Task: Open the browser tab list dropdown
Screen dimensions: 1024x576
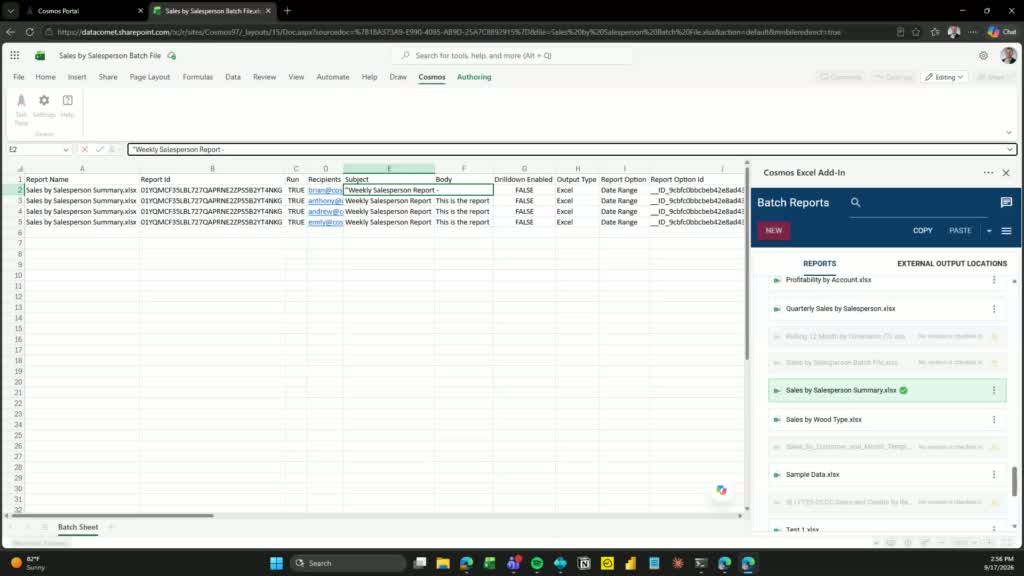Action: coord(11,11)
